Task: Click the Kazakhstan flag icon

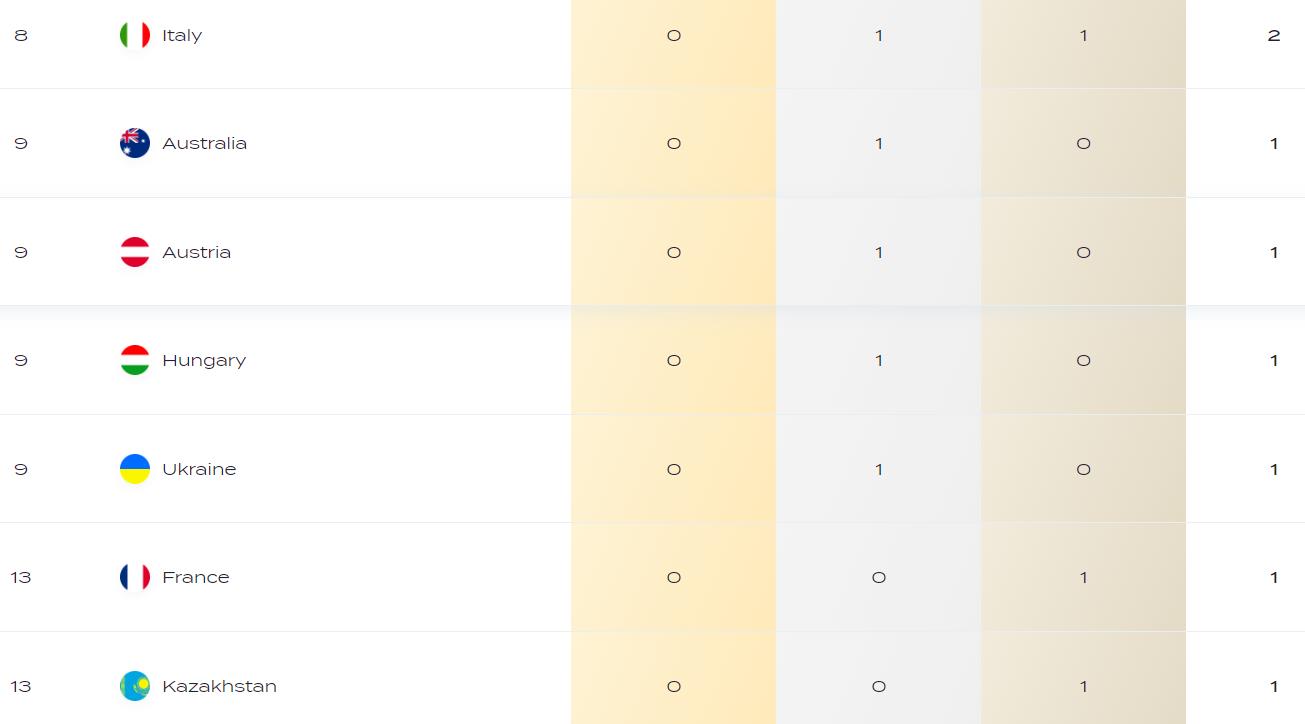Action: (x=135, y=686)
